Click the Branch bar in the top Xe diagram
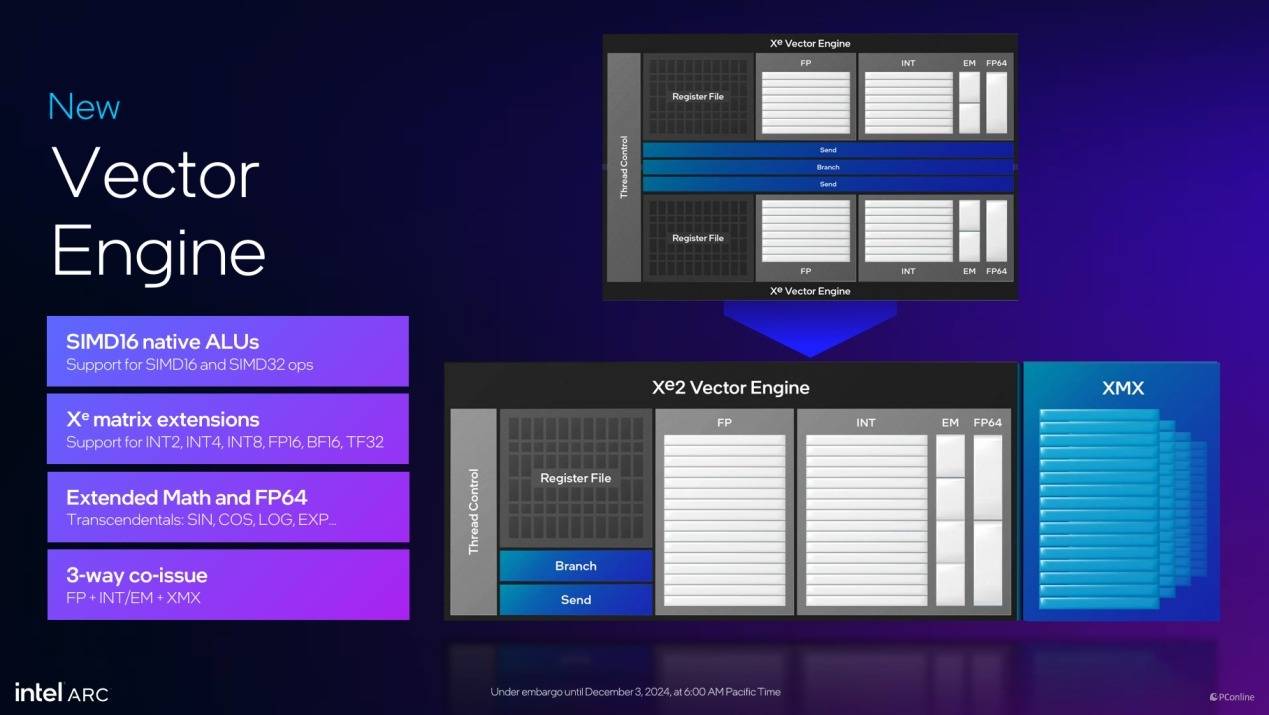The image size is (1269, 715). [x=828, y=167]
